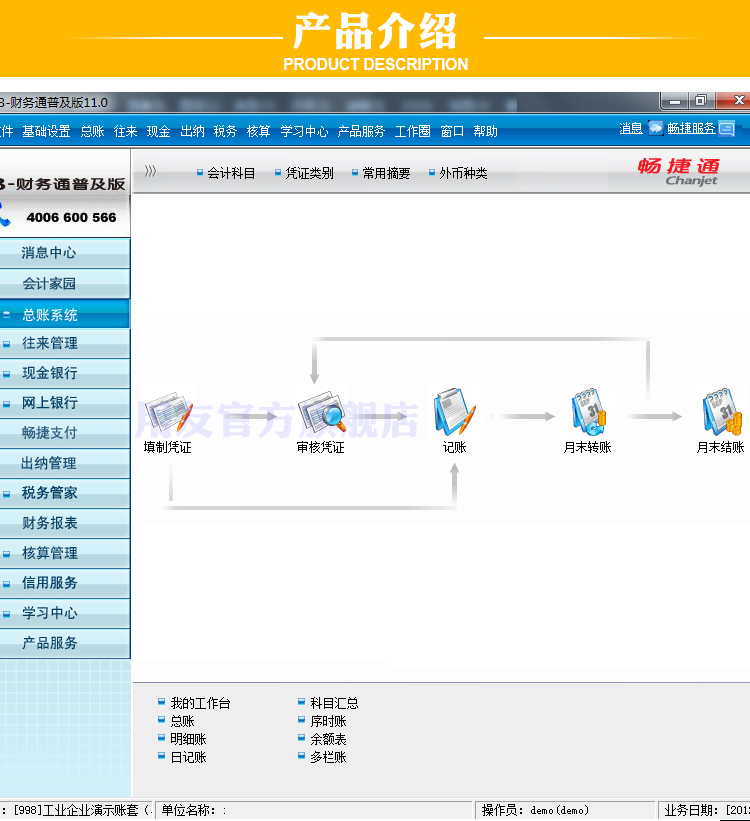Open the 窗口 menu
Image resolution: width=750 pixels, height=821 pixels.
(452, 131)
